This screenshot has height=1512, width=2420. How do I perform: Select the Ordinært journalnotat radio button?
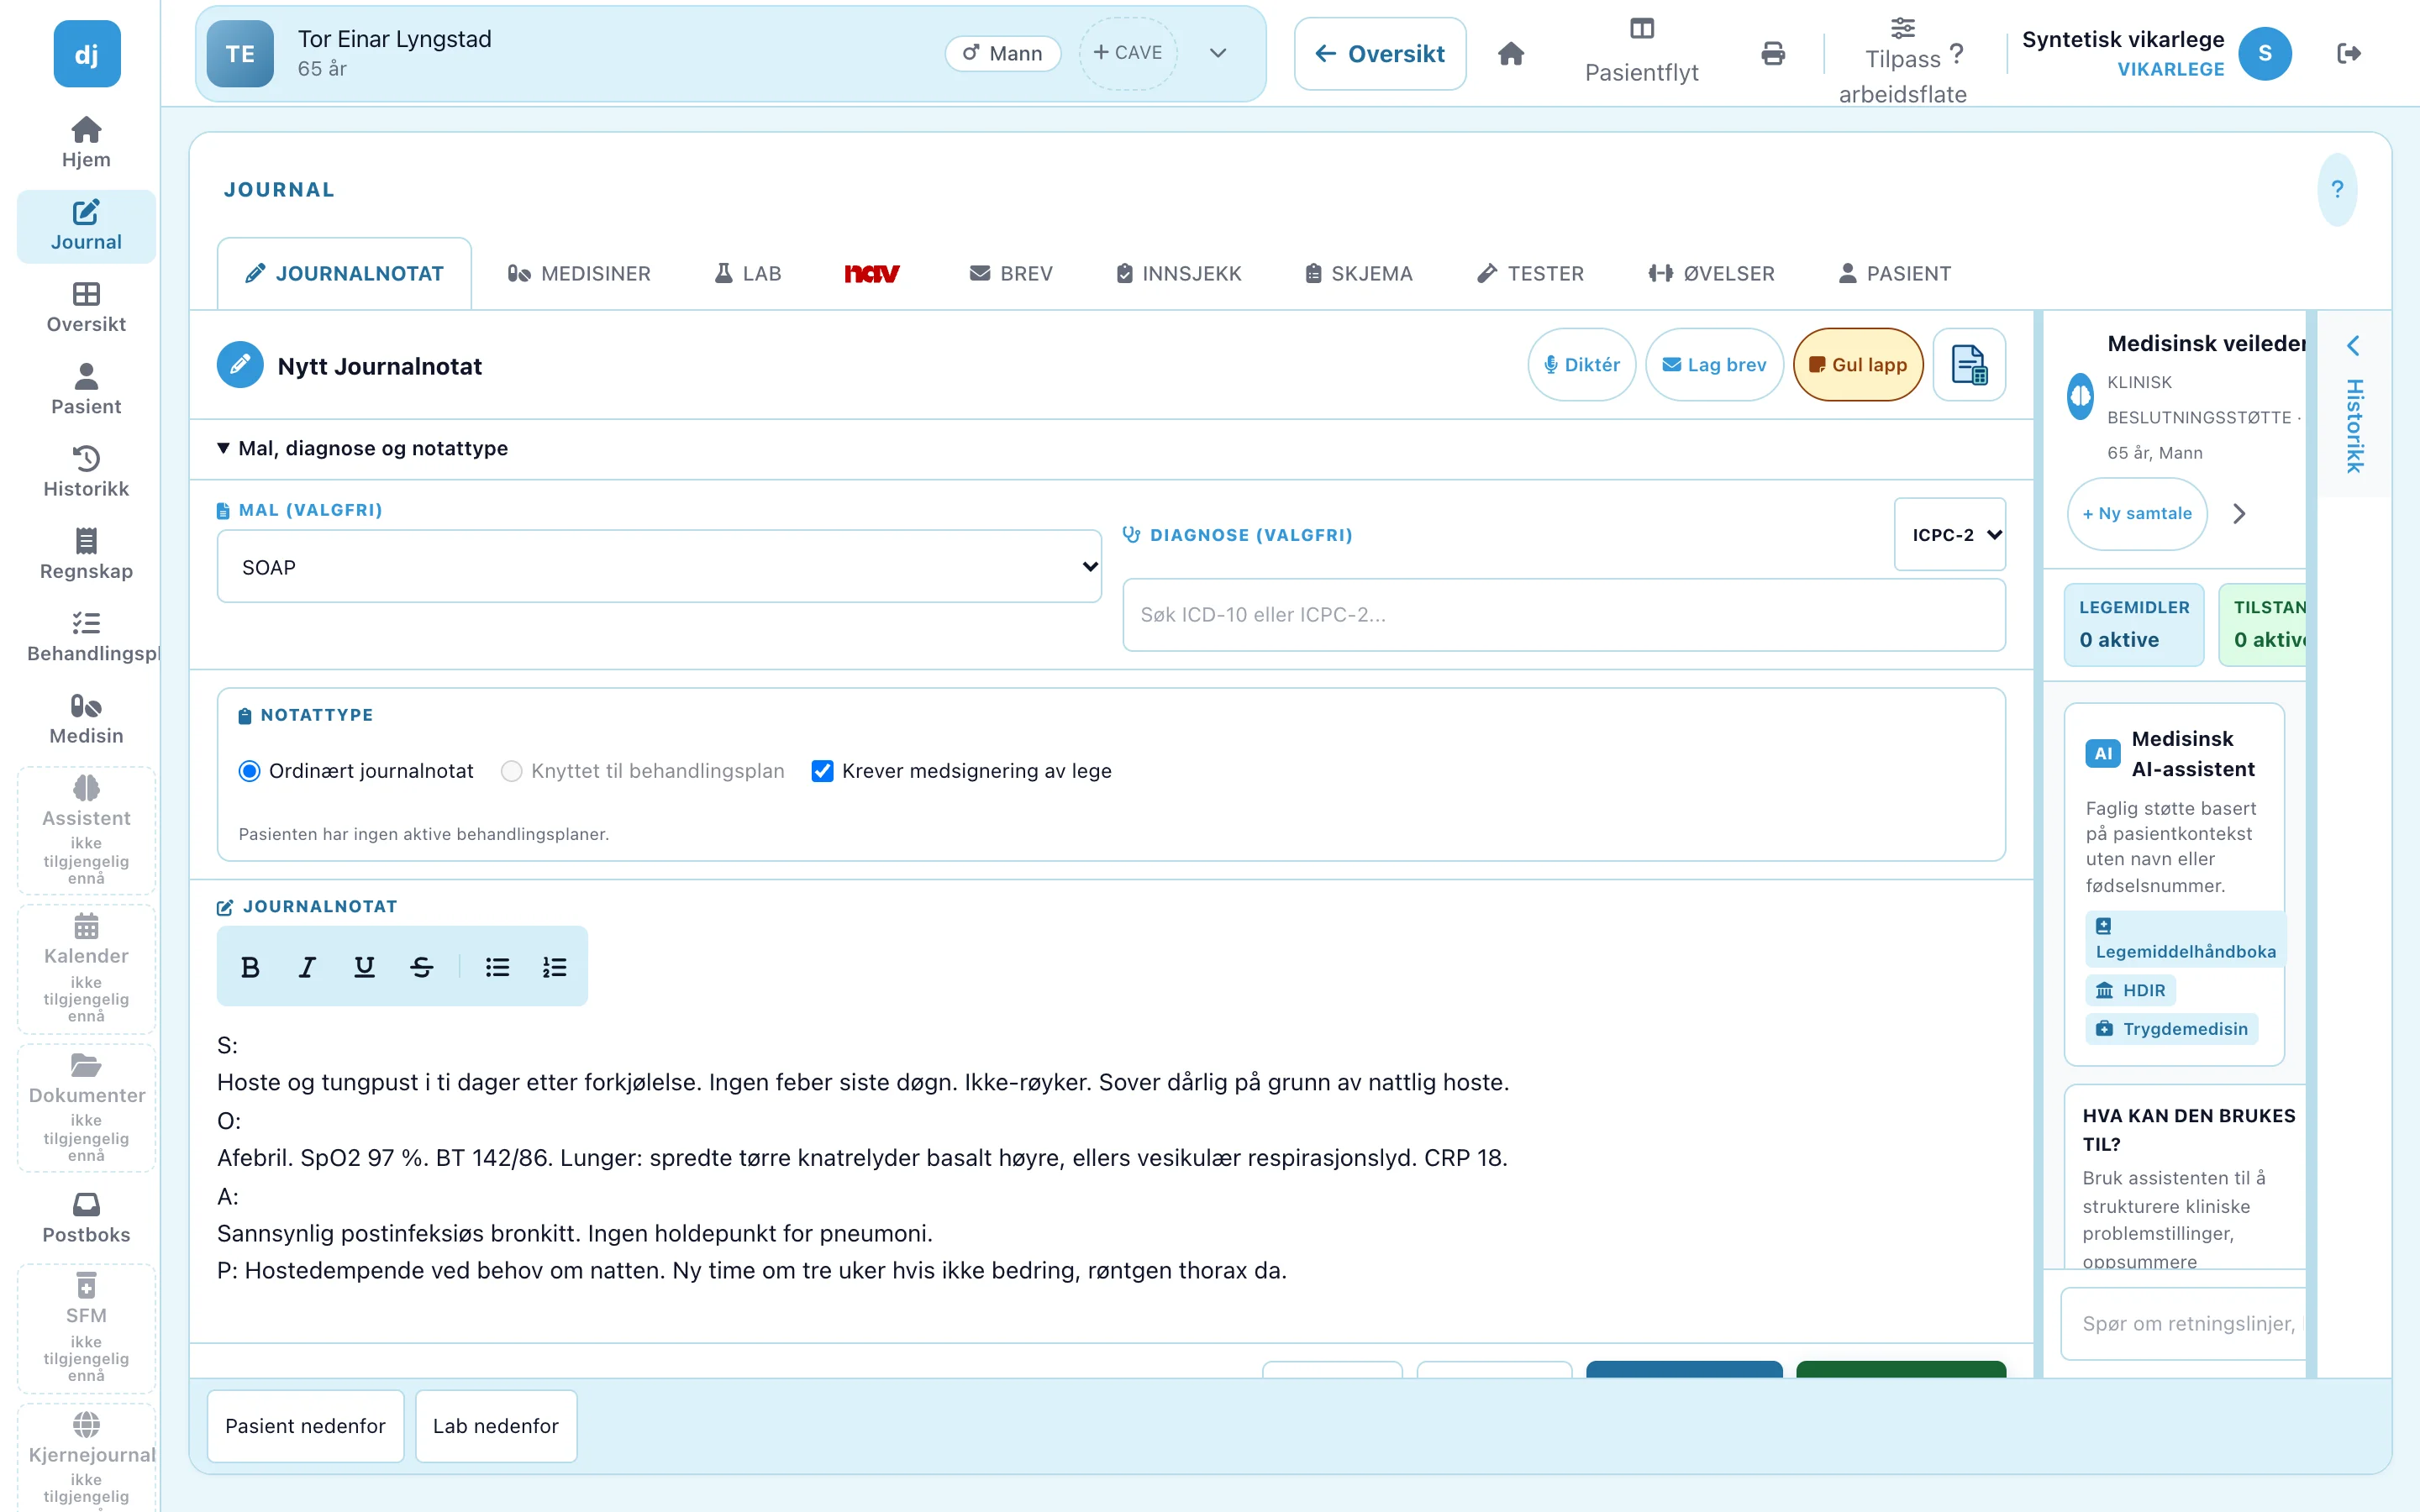pos(249,771)
